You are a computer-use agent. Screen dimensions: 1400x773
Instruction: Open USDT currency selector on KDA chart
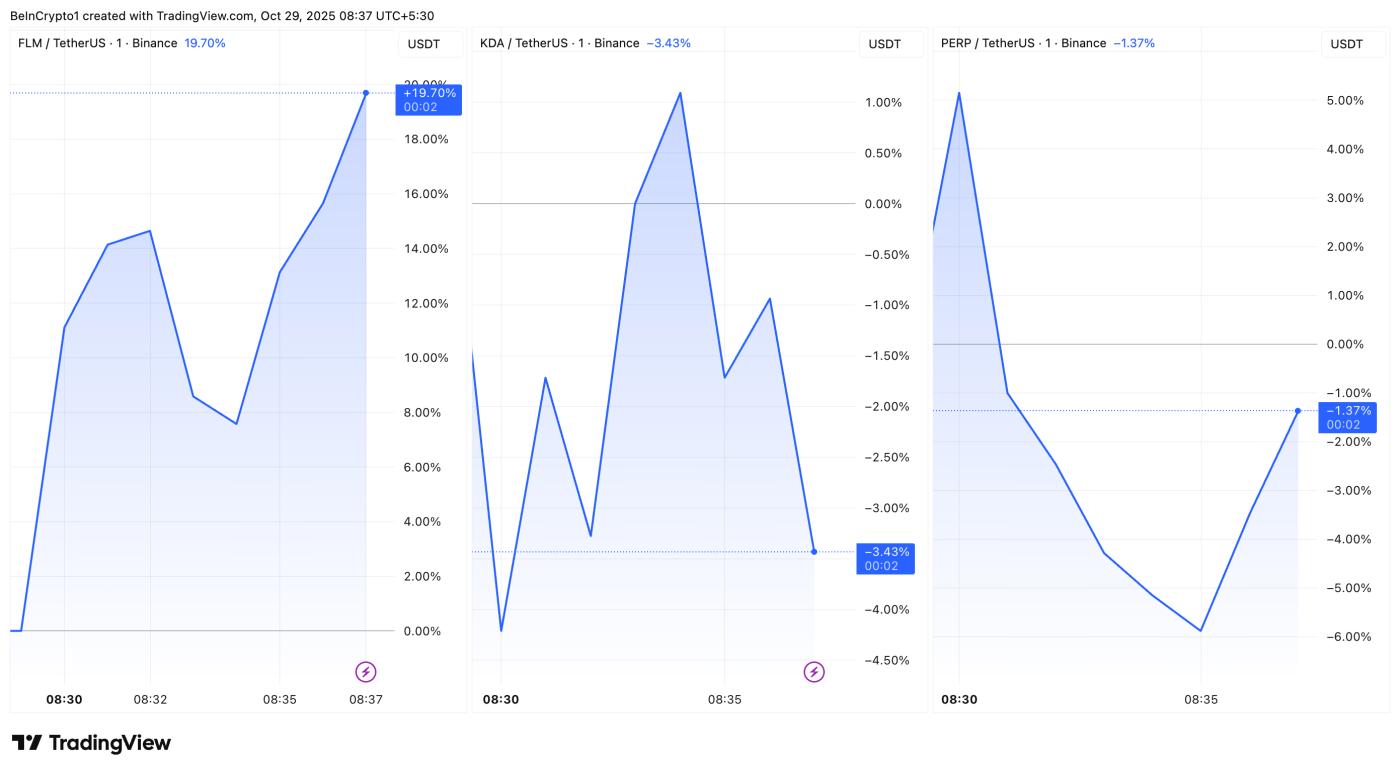pos(885,44)
